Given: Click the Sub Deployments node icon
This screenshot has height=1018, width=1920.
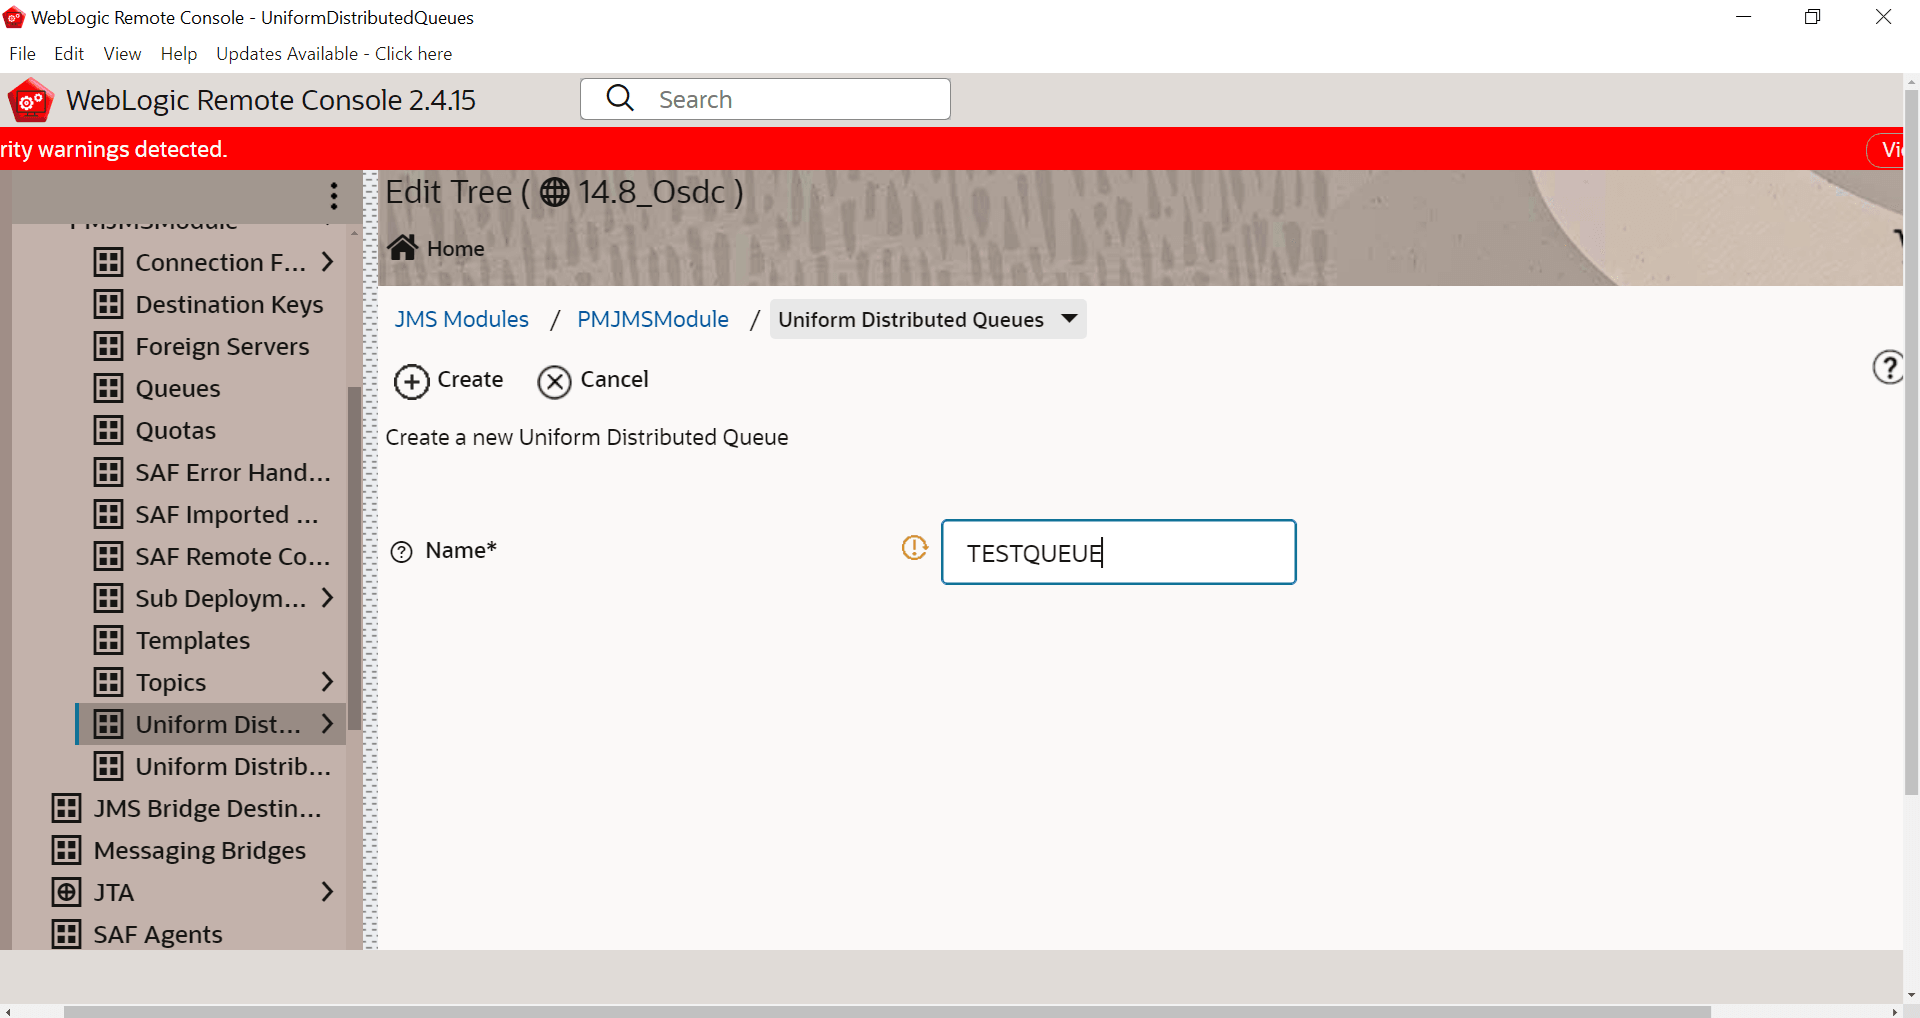Looking at the screenshot, I should point(108,598).
